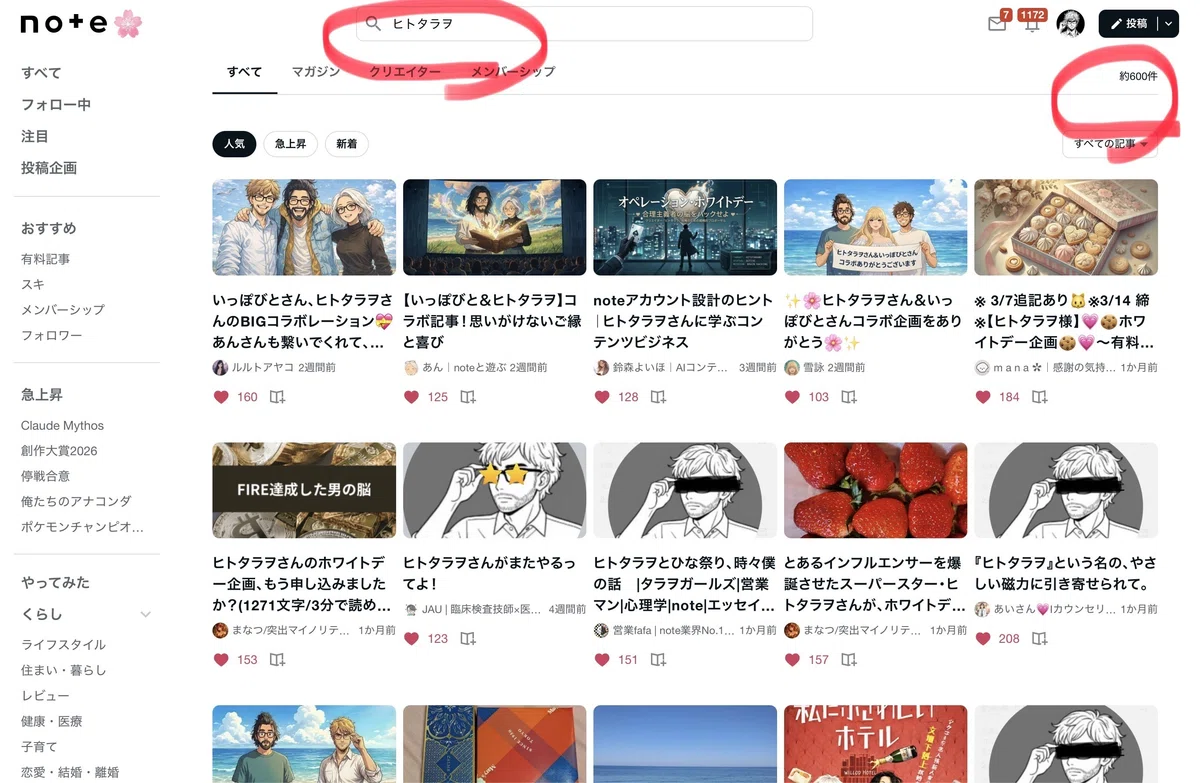Open article titled ヒトタラヲさんがまたやるってよ!
Viewport: 1200px width, 783px height.
pos(489,573)
